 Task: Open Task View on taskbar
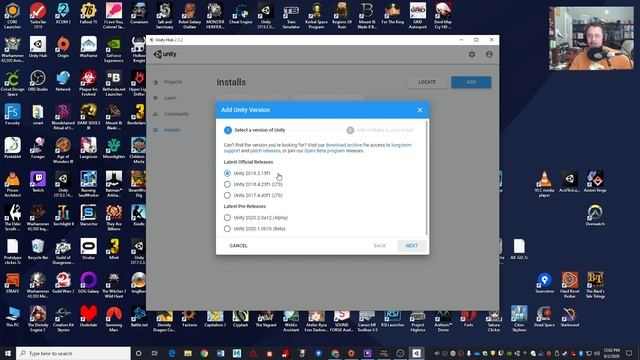tap(155, 353)
